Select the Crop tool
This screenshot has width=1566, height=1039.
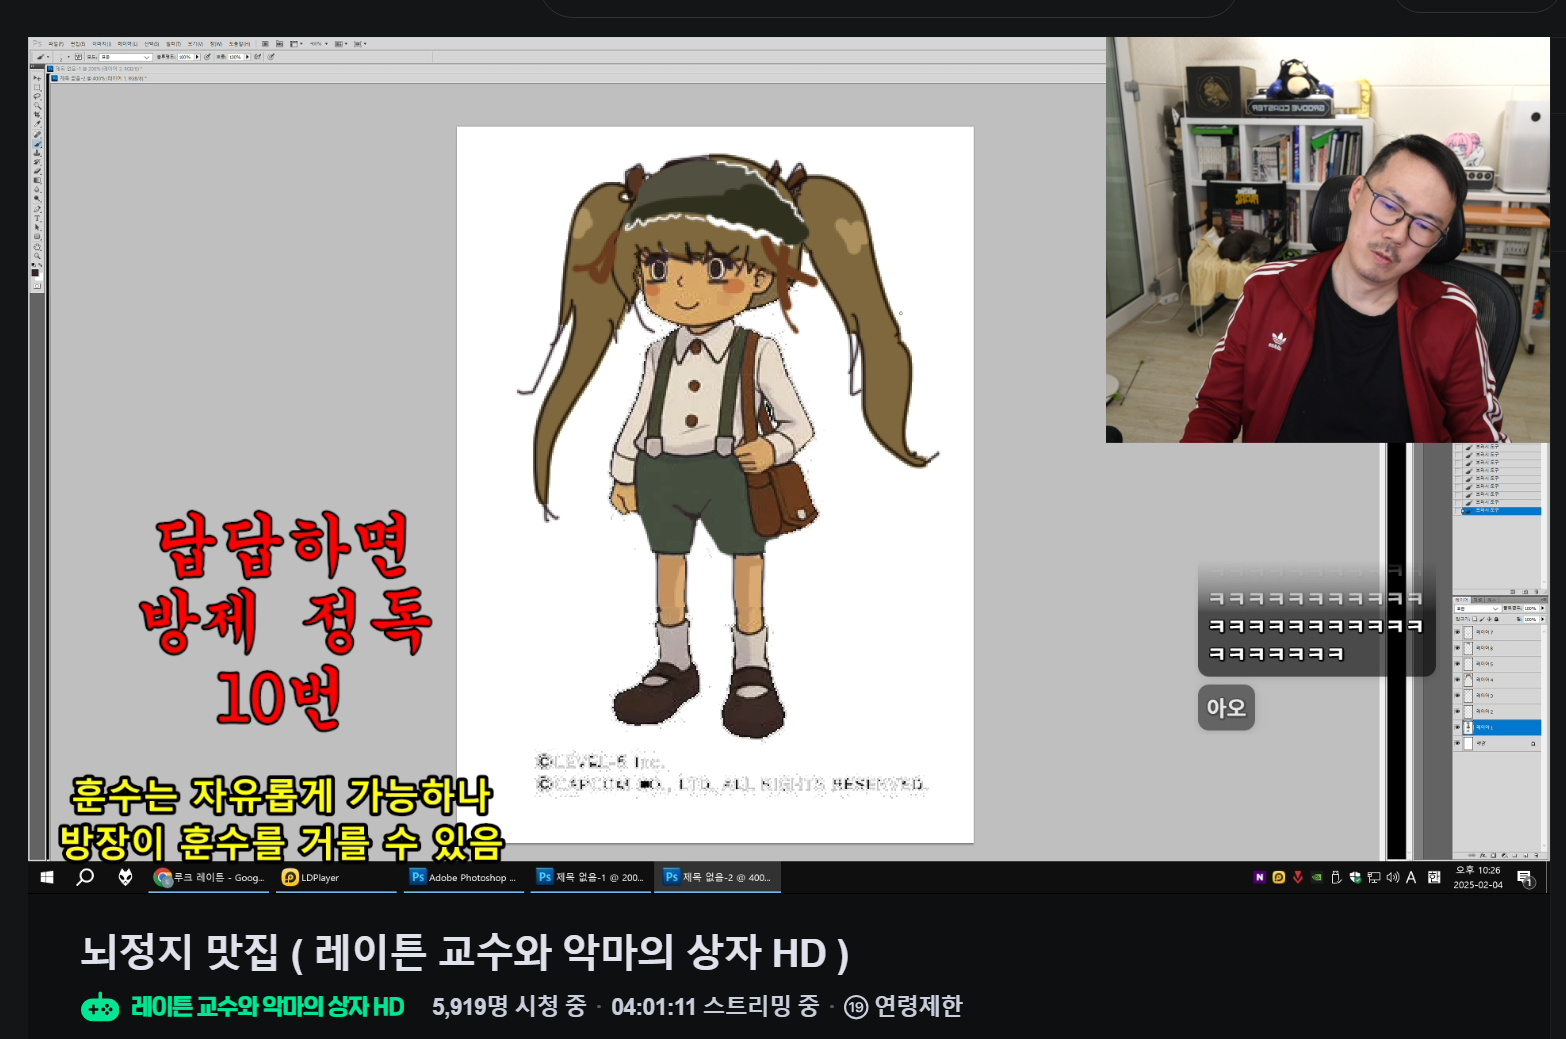coord(37,115)
